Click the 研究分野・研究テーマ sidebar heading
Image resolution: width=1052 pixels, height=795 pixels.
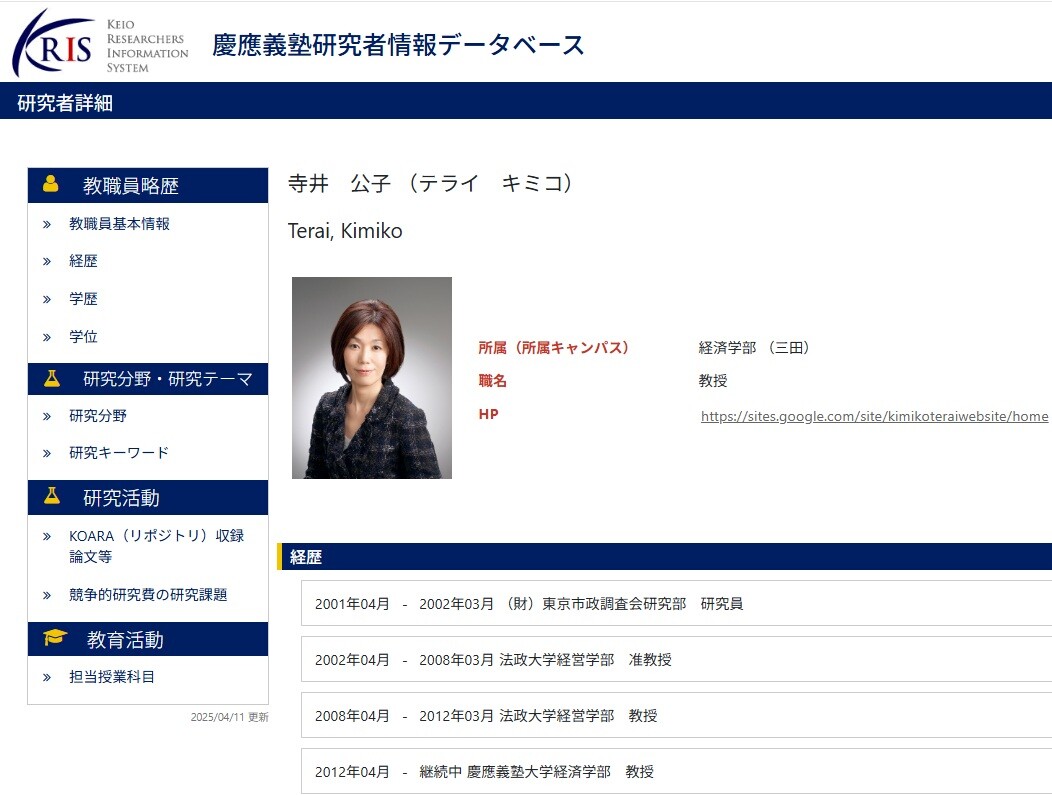[148, 379]
